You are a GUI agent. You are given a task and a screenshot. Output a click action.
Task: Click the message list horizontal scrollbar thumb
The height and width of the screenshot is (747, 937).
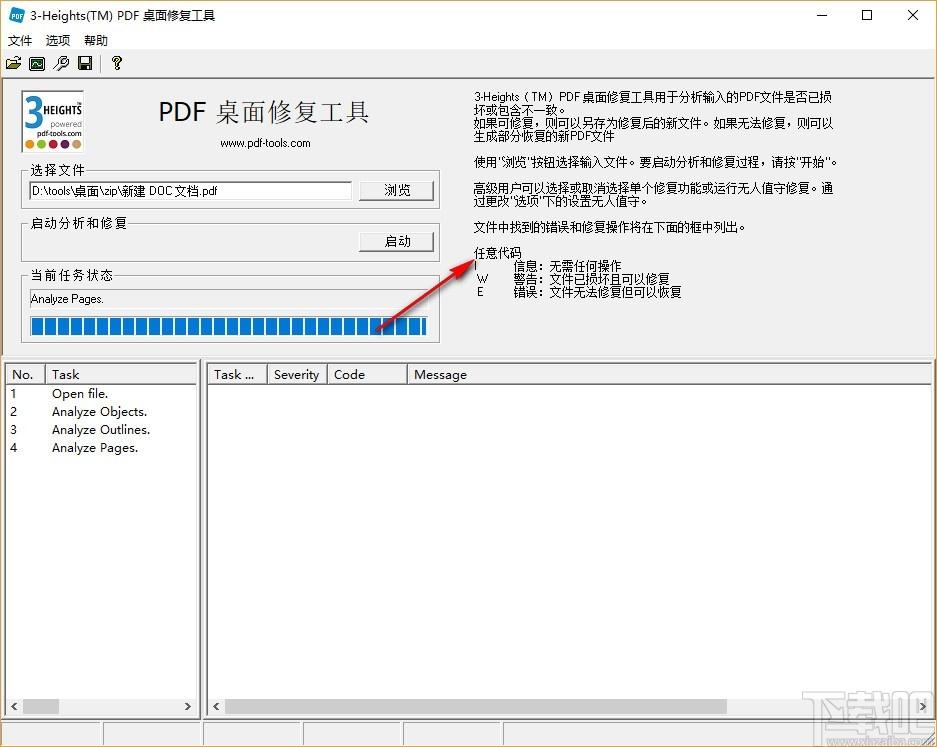click(476, 706)
